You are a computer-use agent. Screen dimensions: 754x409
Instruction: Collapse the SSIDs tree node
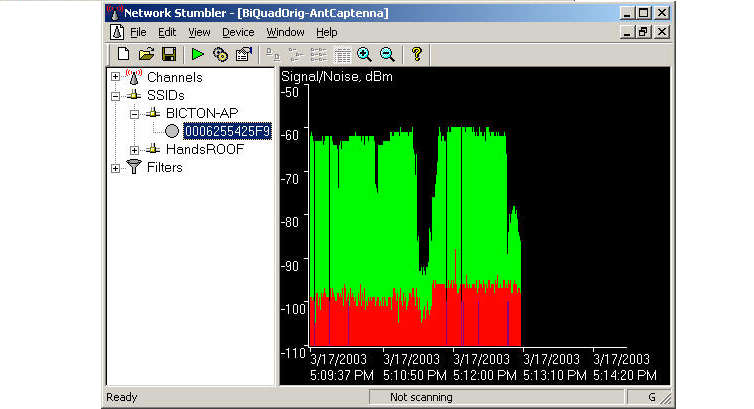115,96
